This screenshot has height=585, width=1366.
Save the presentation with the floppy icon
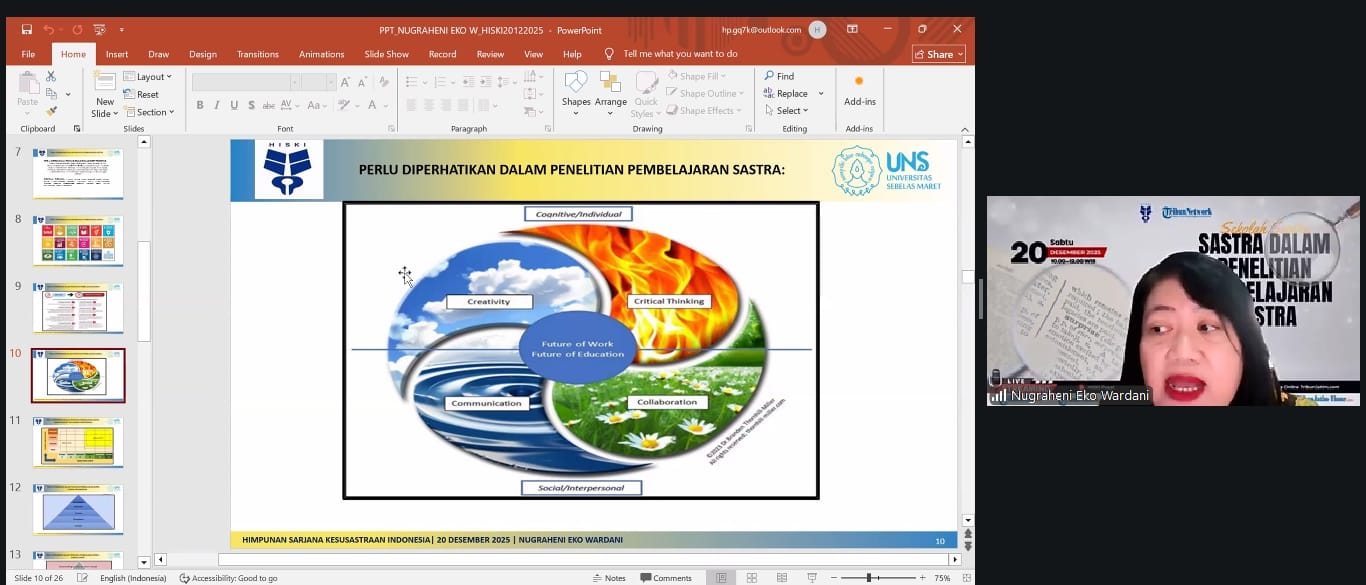(x=26, y=30)
